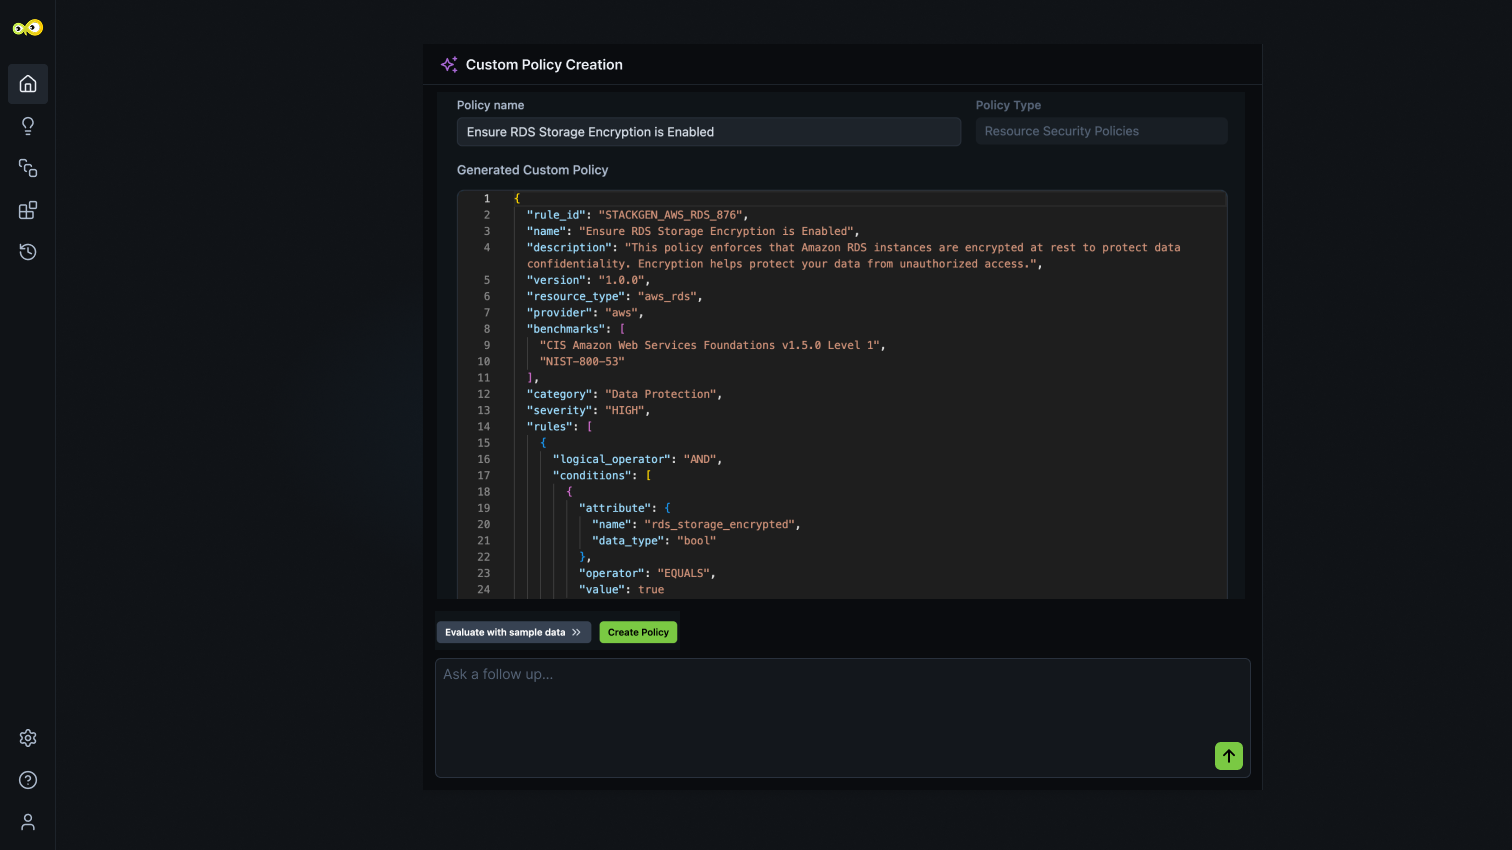Open Help via the question mark icon
1512x850 pixels.
27,780
